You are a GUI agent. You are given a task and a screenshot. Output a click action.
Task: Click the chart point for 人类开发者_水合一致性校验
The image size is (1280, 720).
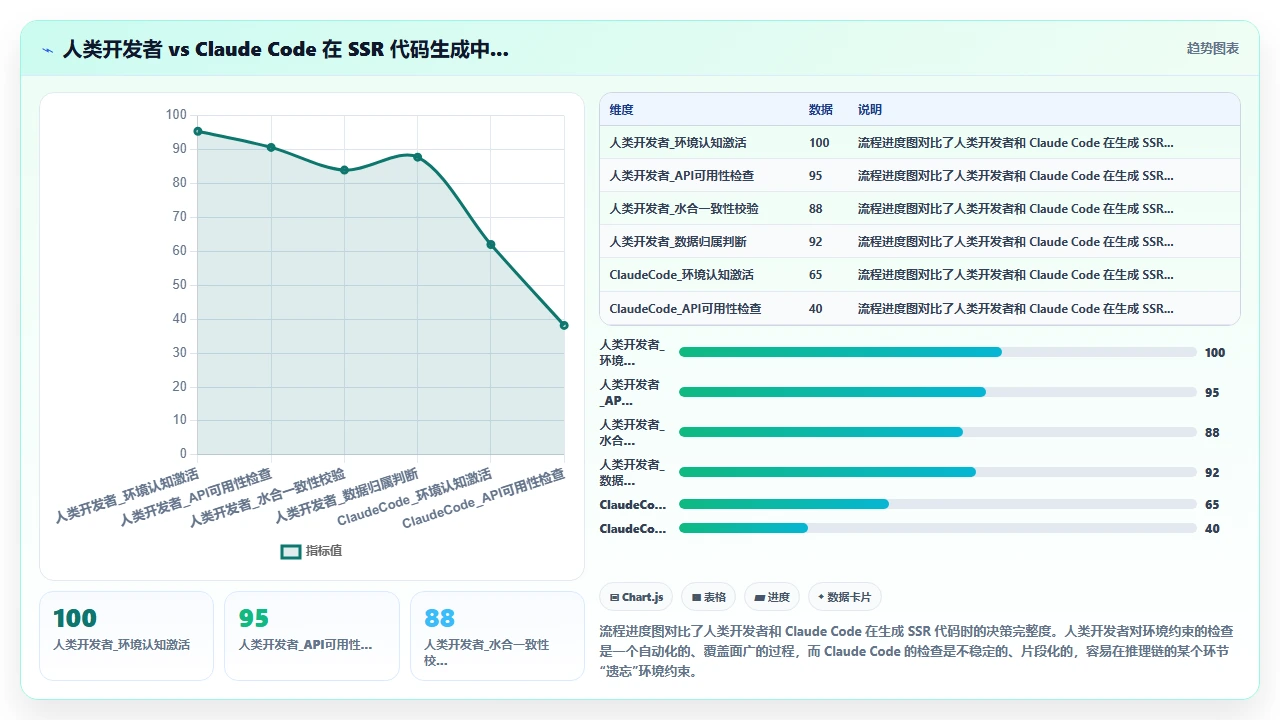344,170
